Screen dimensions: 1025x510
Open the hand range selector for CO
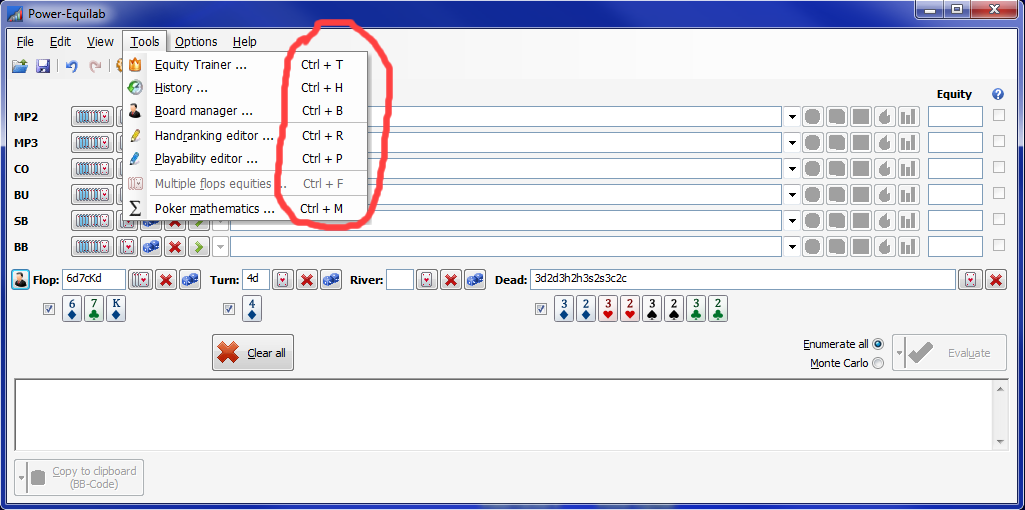(92, 169)
